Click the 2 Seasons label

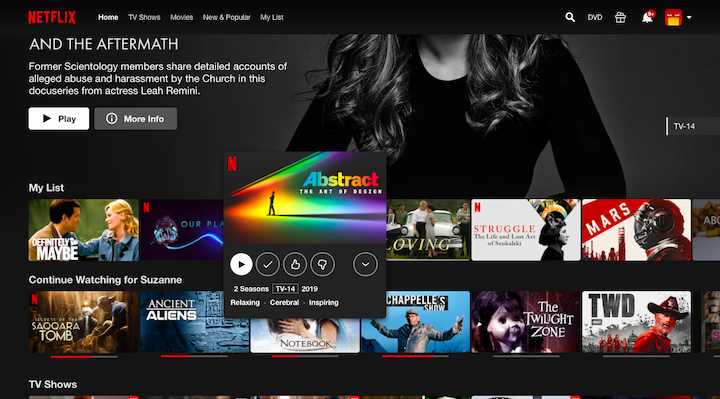251,289
